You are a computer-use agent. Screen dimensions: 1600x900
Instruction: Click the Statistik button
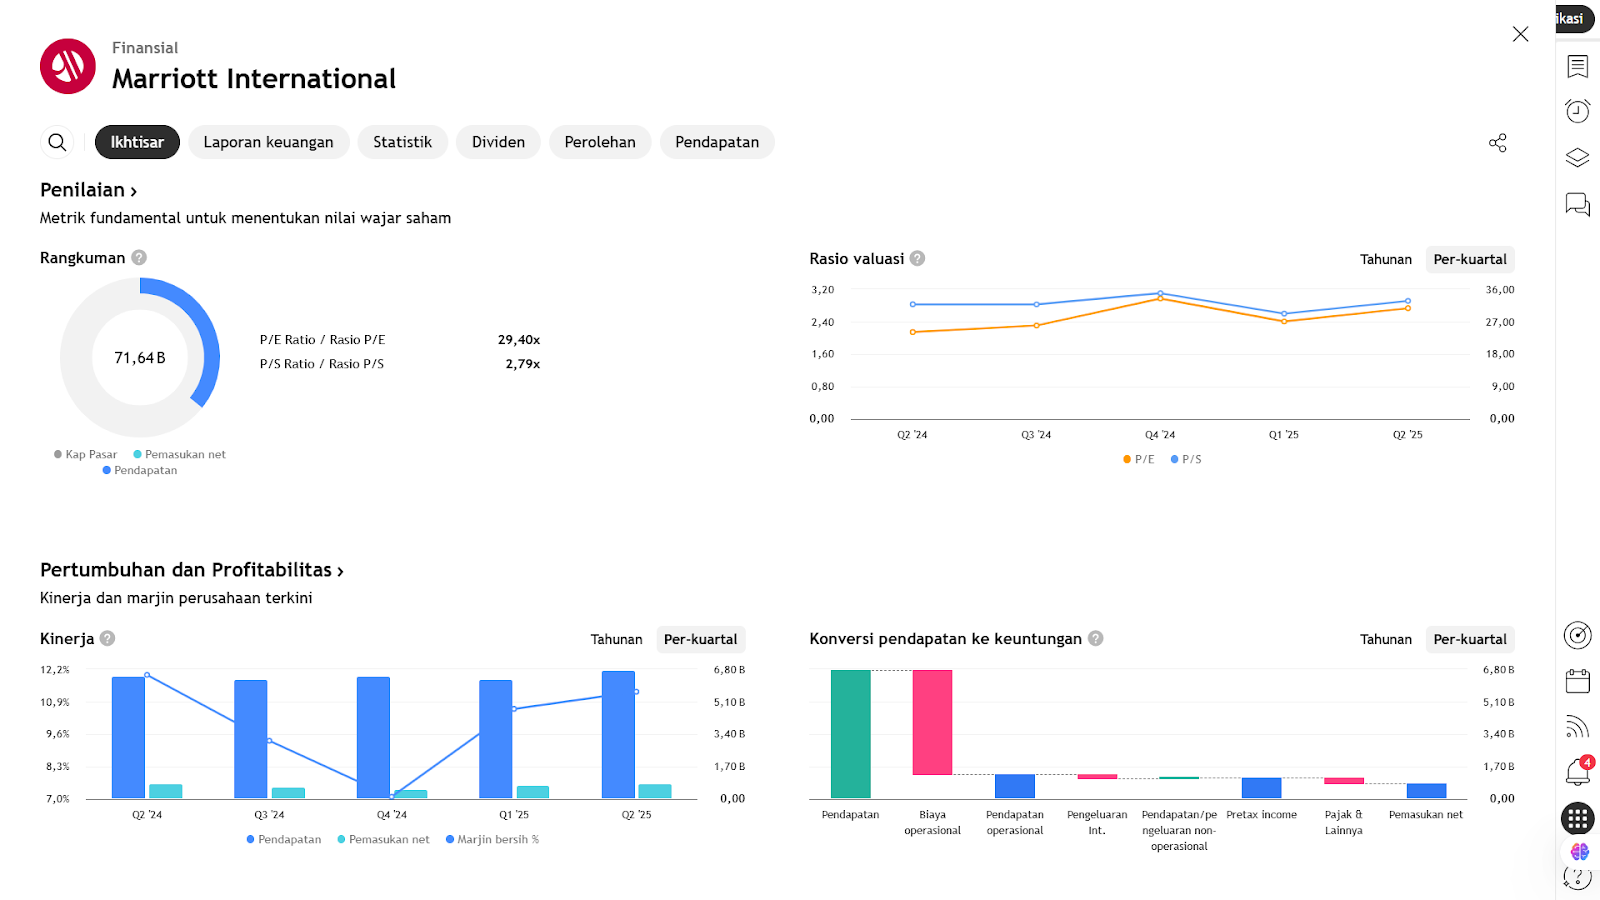(402, 142)
